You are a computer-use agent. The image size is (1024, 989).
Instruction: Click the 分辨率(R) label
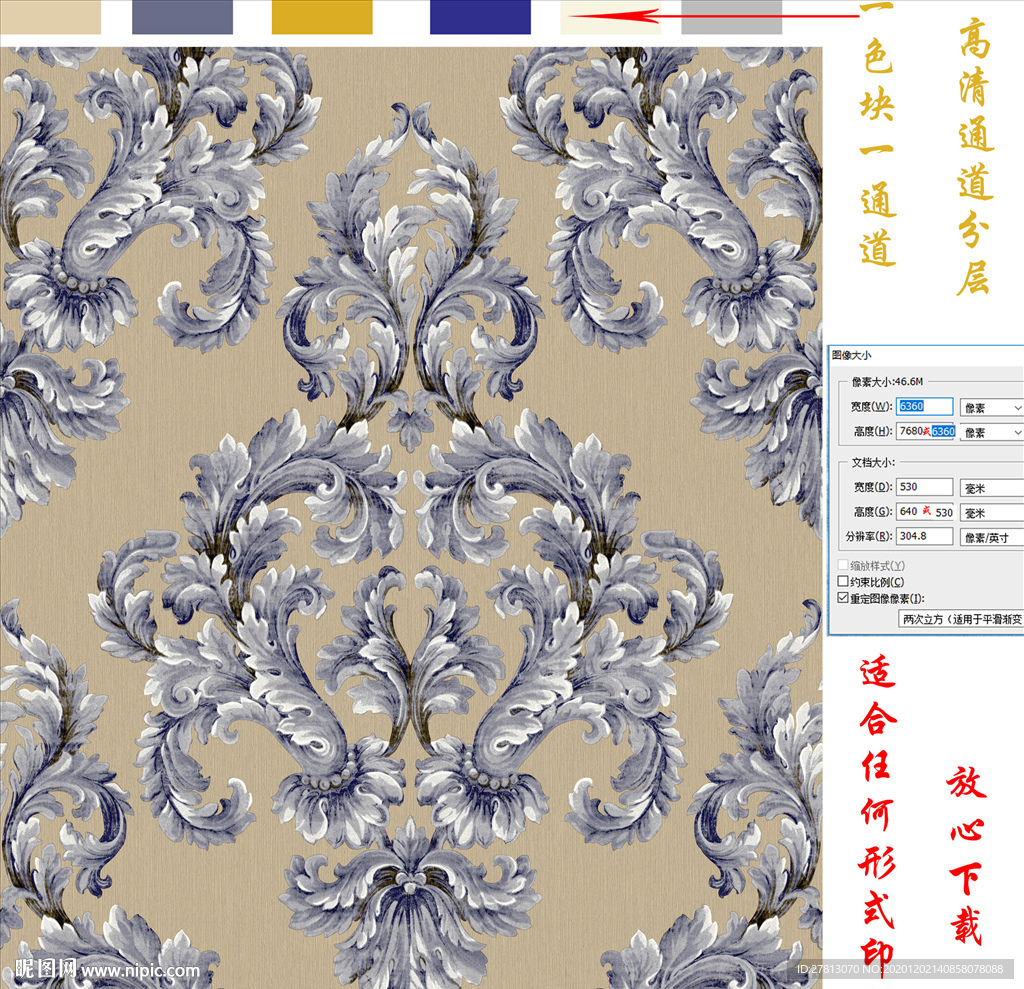[x=869, y=536]
